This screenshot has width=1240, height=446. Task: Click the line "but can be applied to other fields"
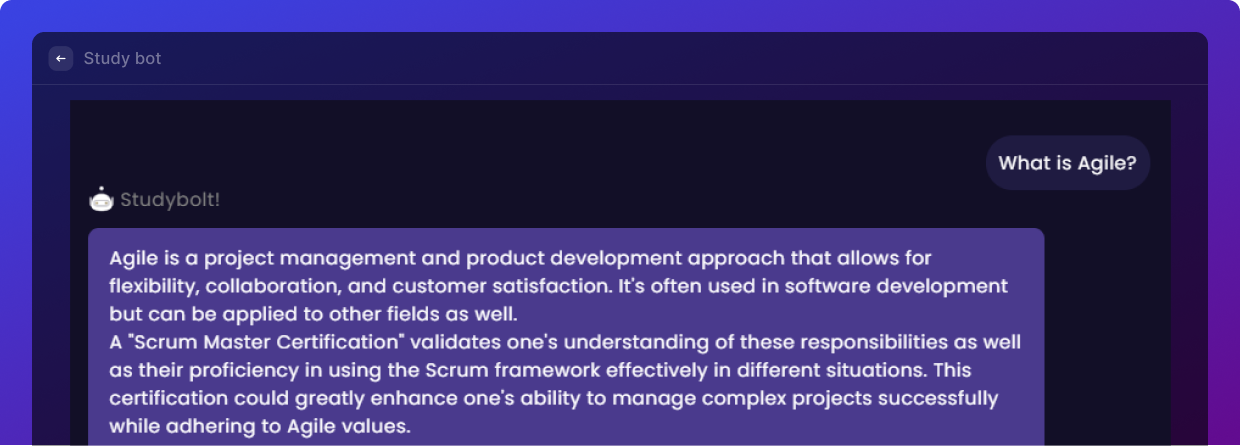[x=276, y=314]
